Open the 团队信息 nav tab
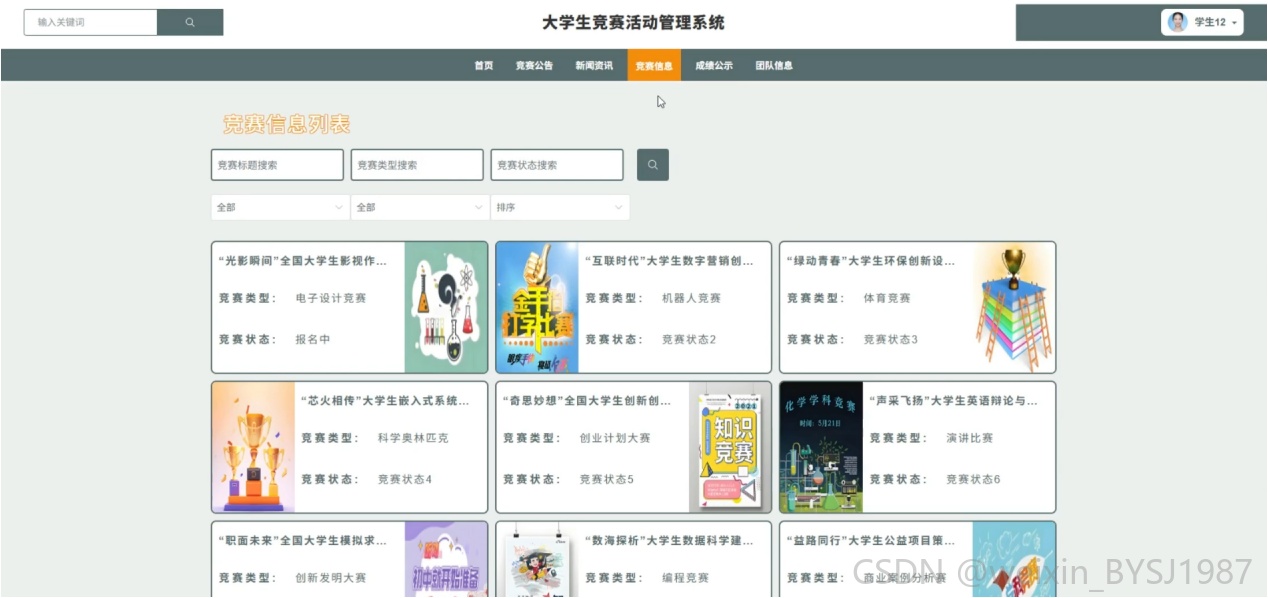This screenshot has height=598, width=1268. 774,65
